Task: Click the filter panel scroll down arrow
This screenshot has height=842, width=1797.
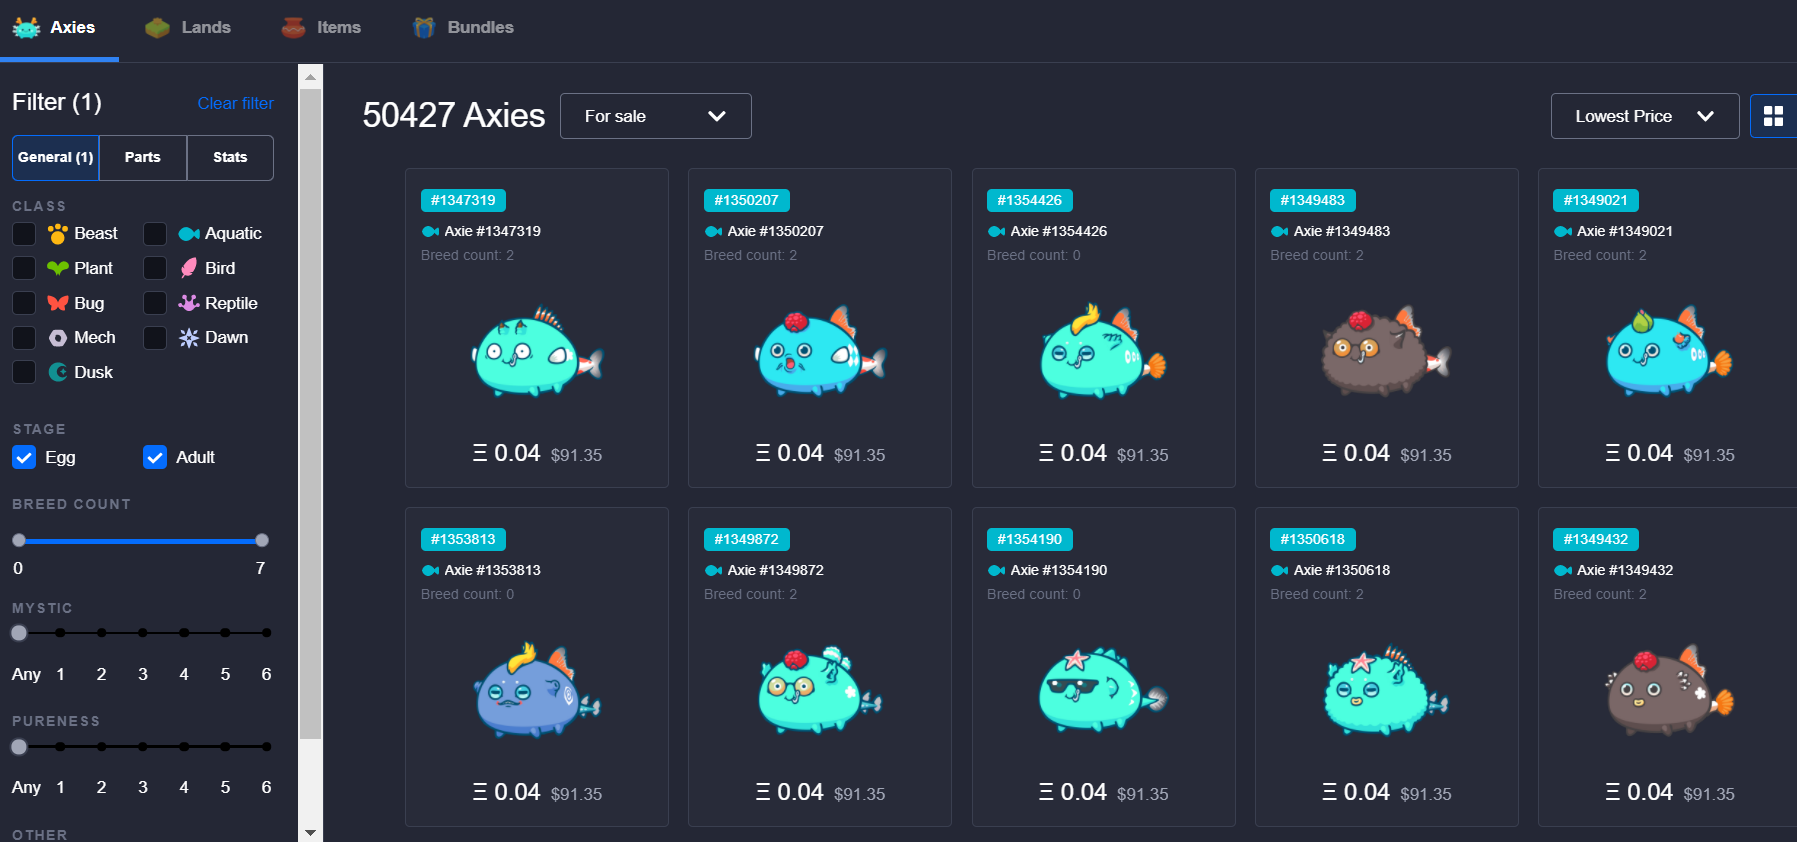Action: point(310,832)
